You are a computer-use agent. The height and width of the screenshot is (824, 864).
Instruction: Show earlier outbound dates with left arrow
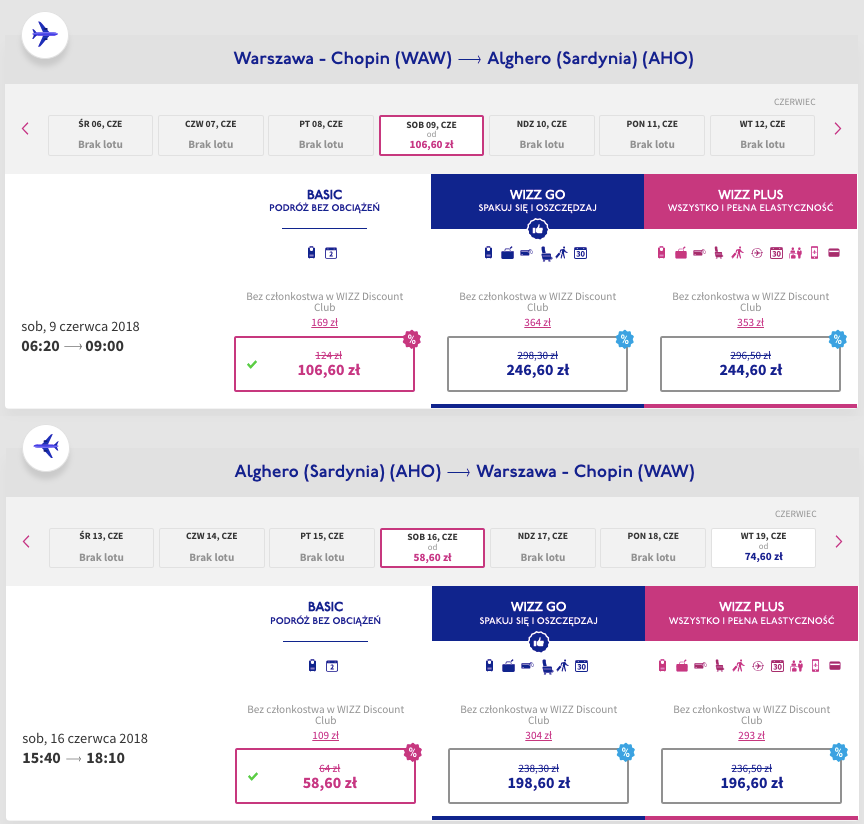coord(25,128)
